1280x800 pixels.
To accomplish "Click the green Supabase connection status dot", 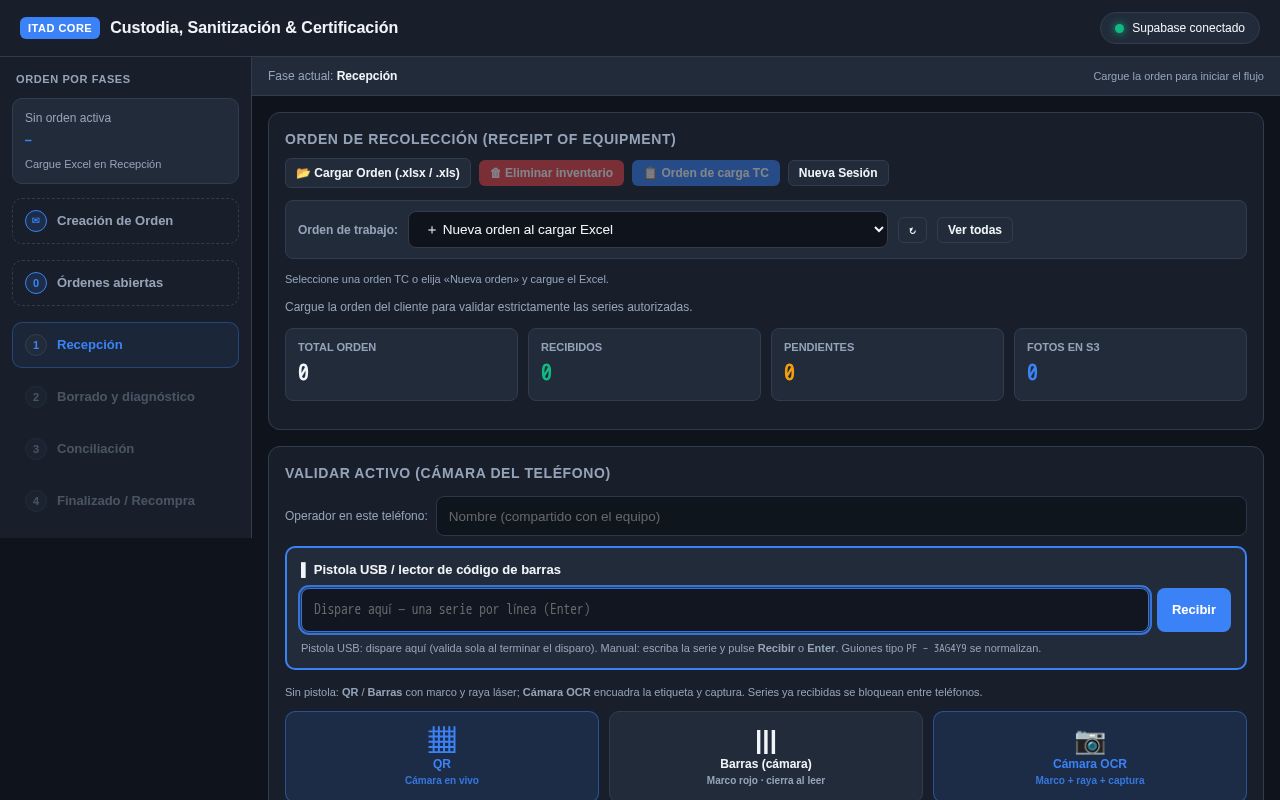I will click(1120, 28).
